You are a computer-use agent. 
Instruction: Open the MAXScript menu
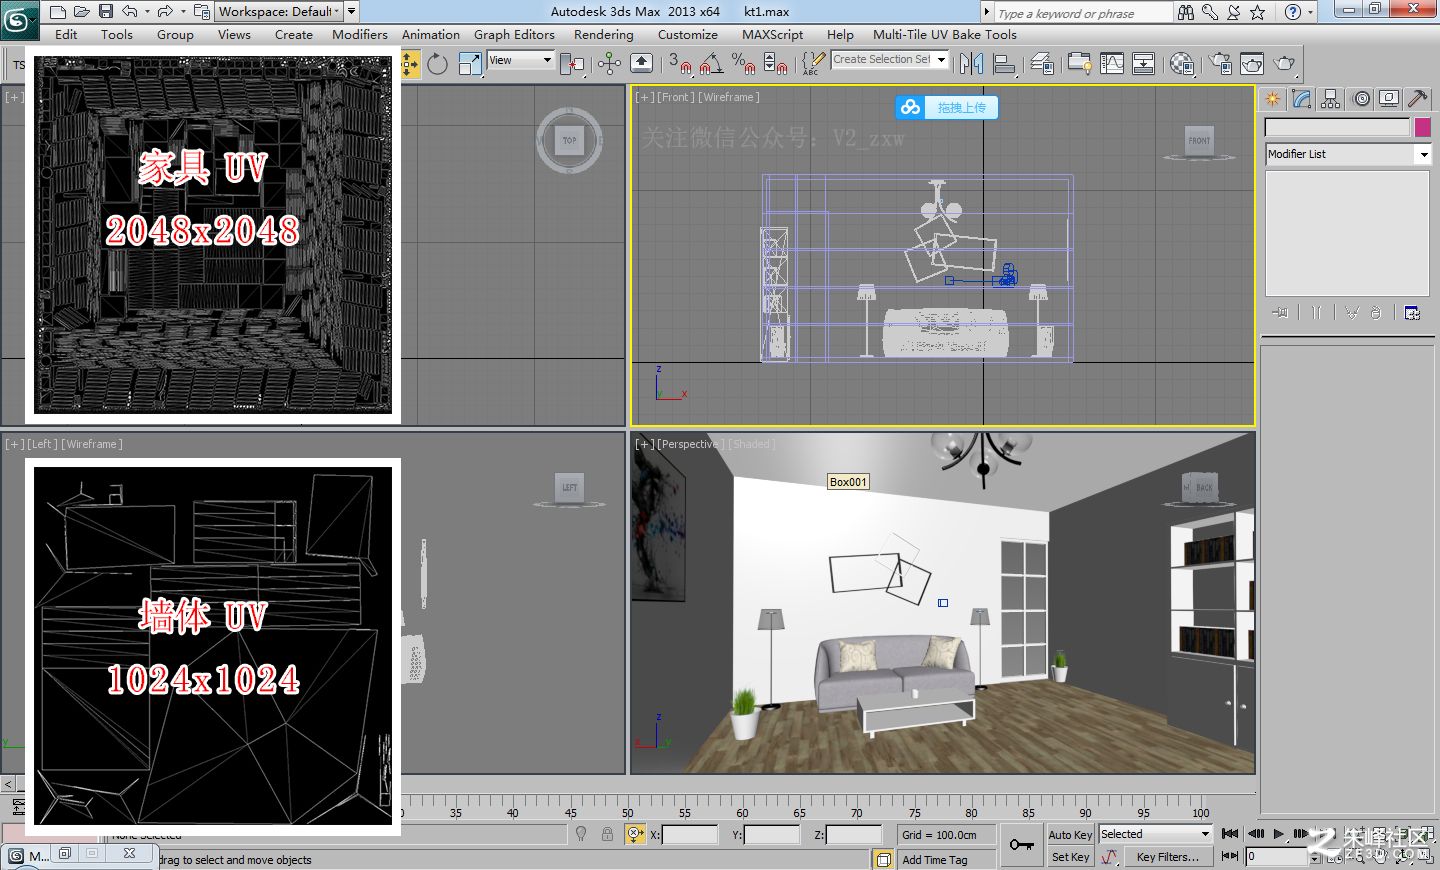[x=772, y=34]
